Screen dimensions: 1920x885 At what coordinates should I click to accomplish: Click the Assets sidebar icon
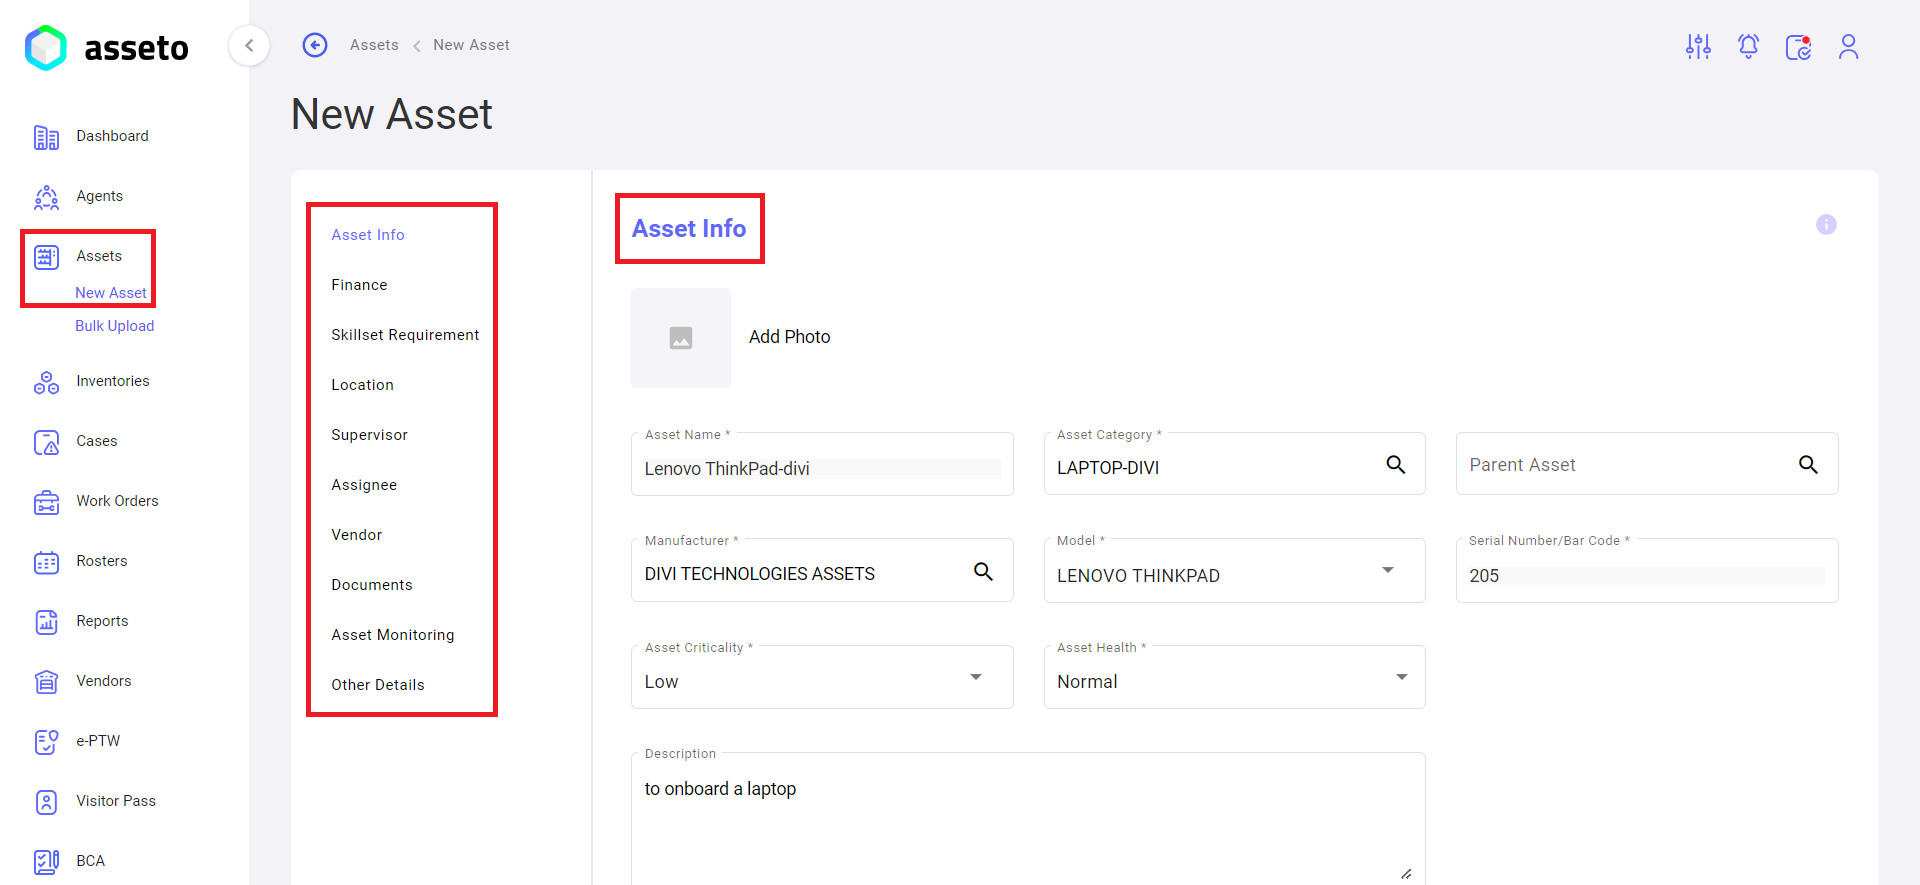(46, 257)
